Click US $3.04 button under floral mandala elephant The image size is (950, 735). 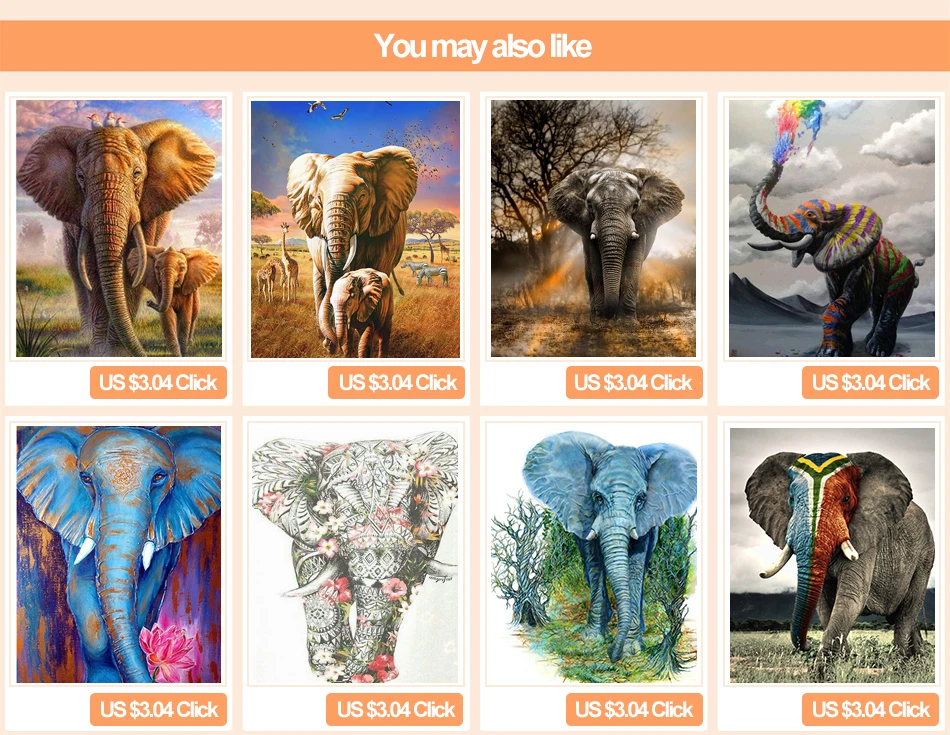394,710
